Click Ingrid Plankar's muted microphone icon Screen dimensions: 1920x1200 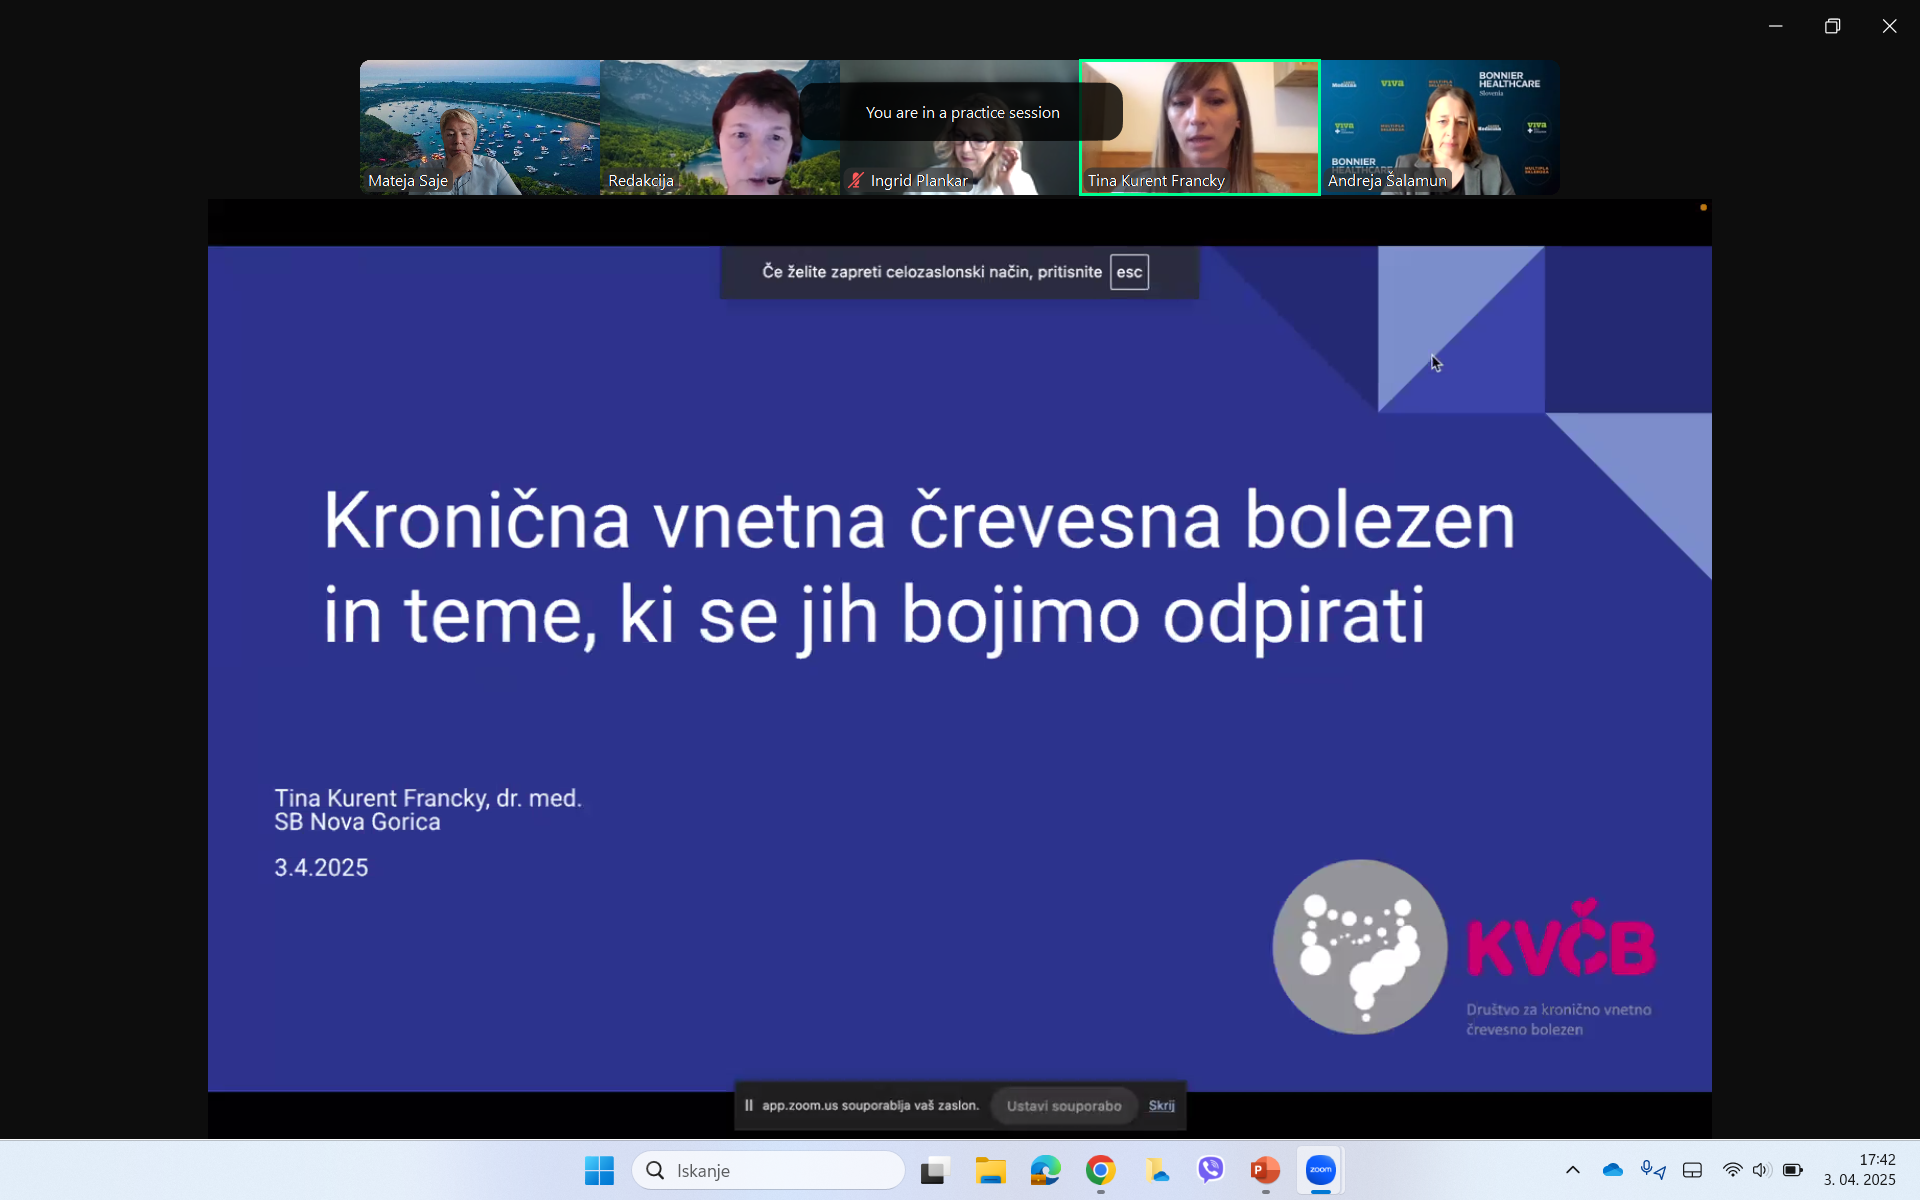(x=856, y=181)
